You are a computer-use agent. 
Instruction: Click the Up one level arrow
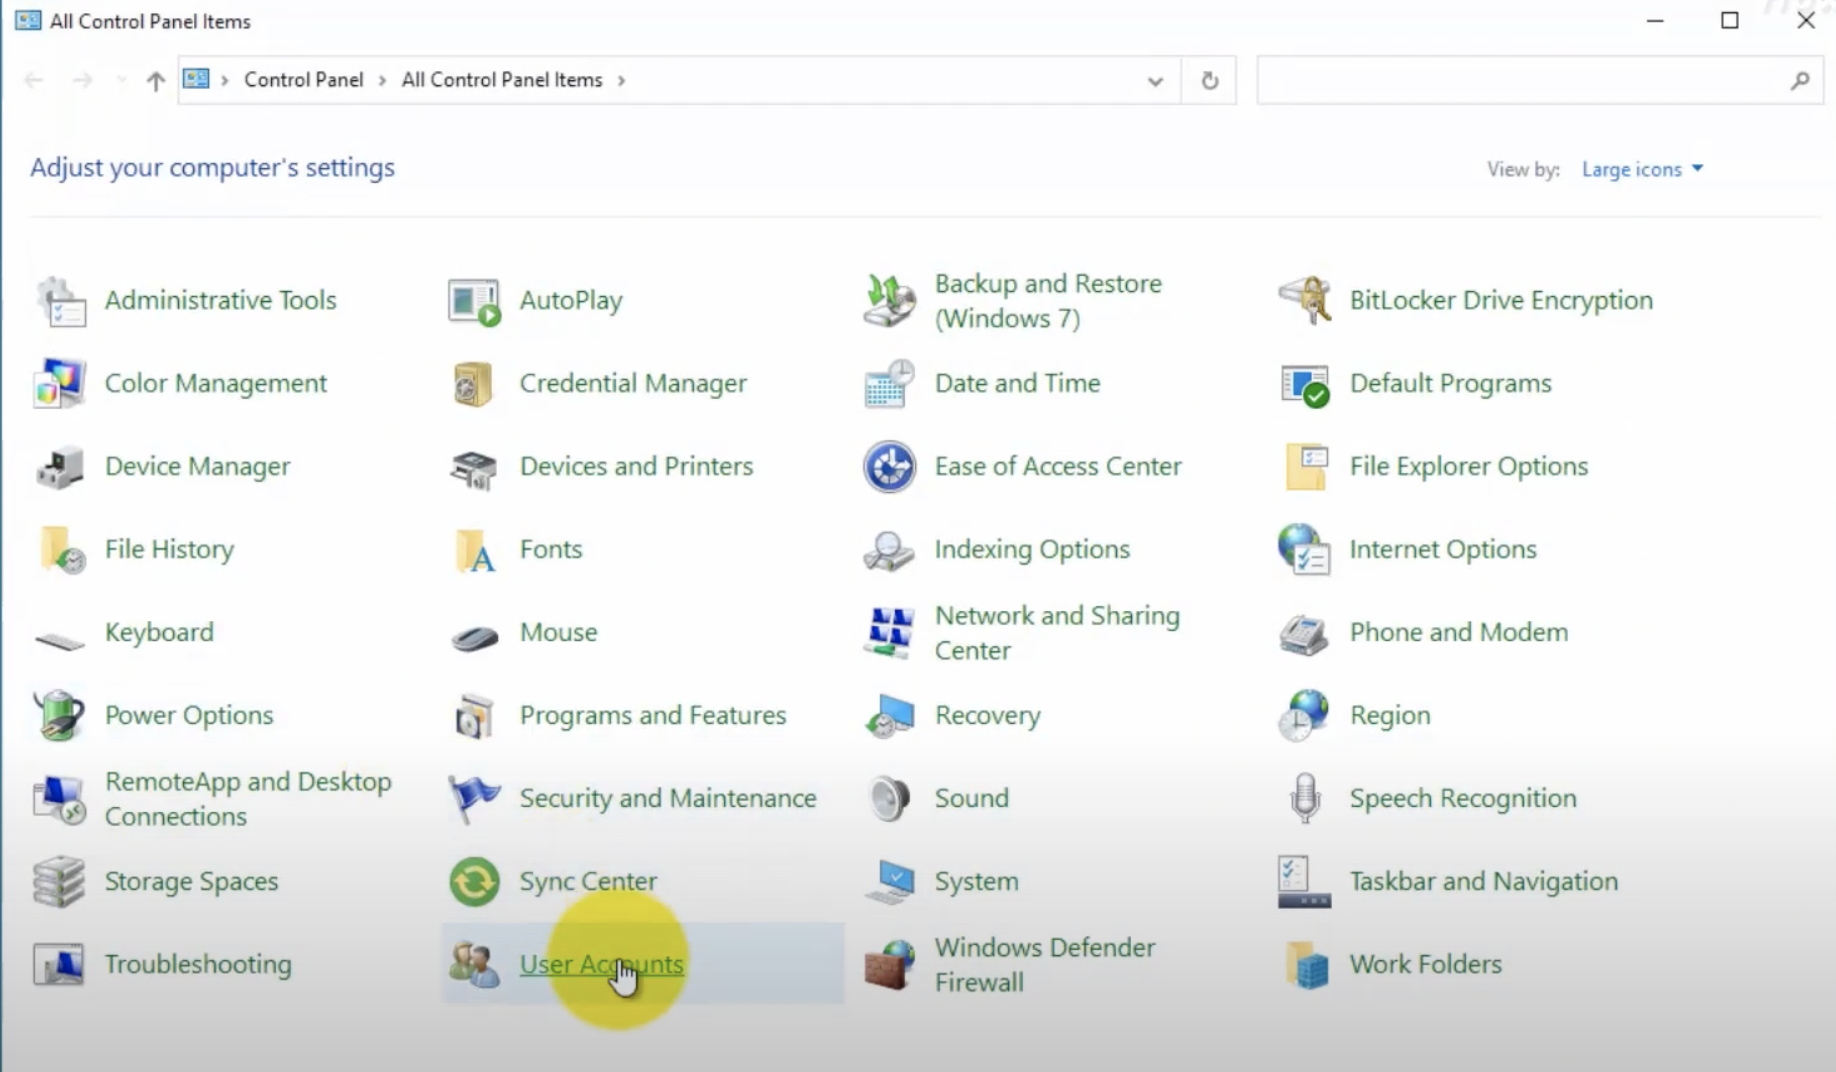click(x=155, y=81)
